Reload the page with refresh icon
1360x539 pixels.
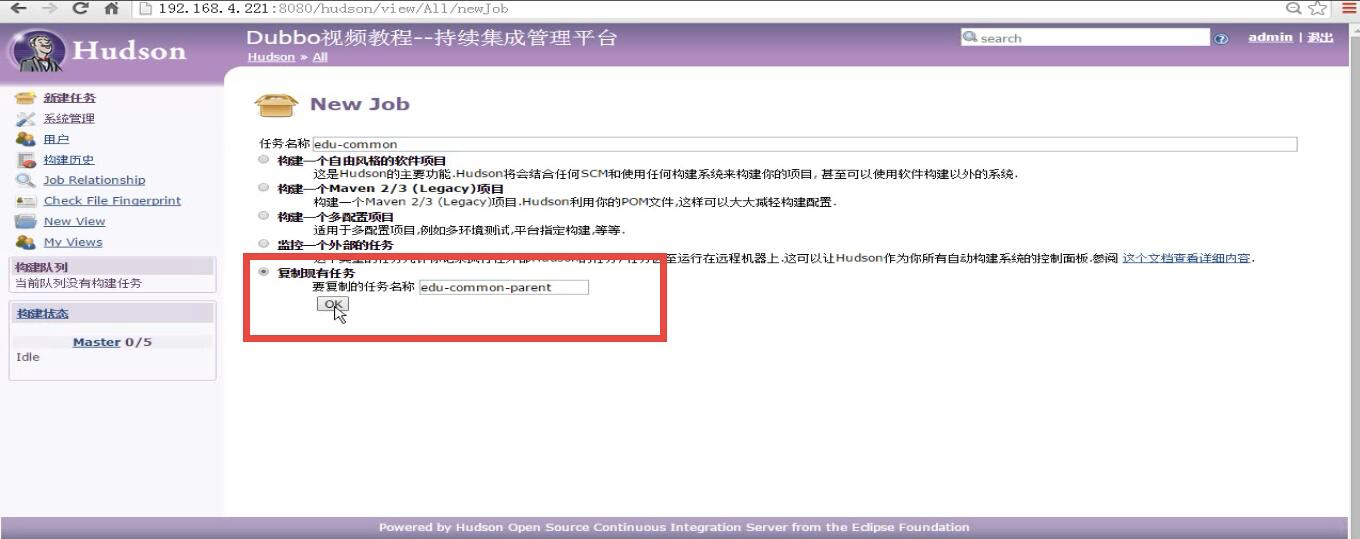pyautogui.click(x=81, y=8)
